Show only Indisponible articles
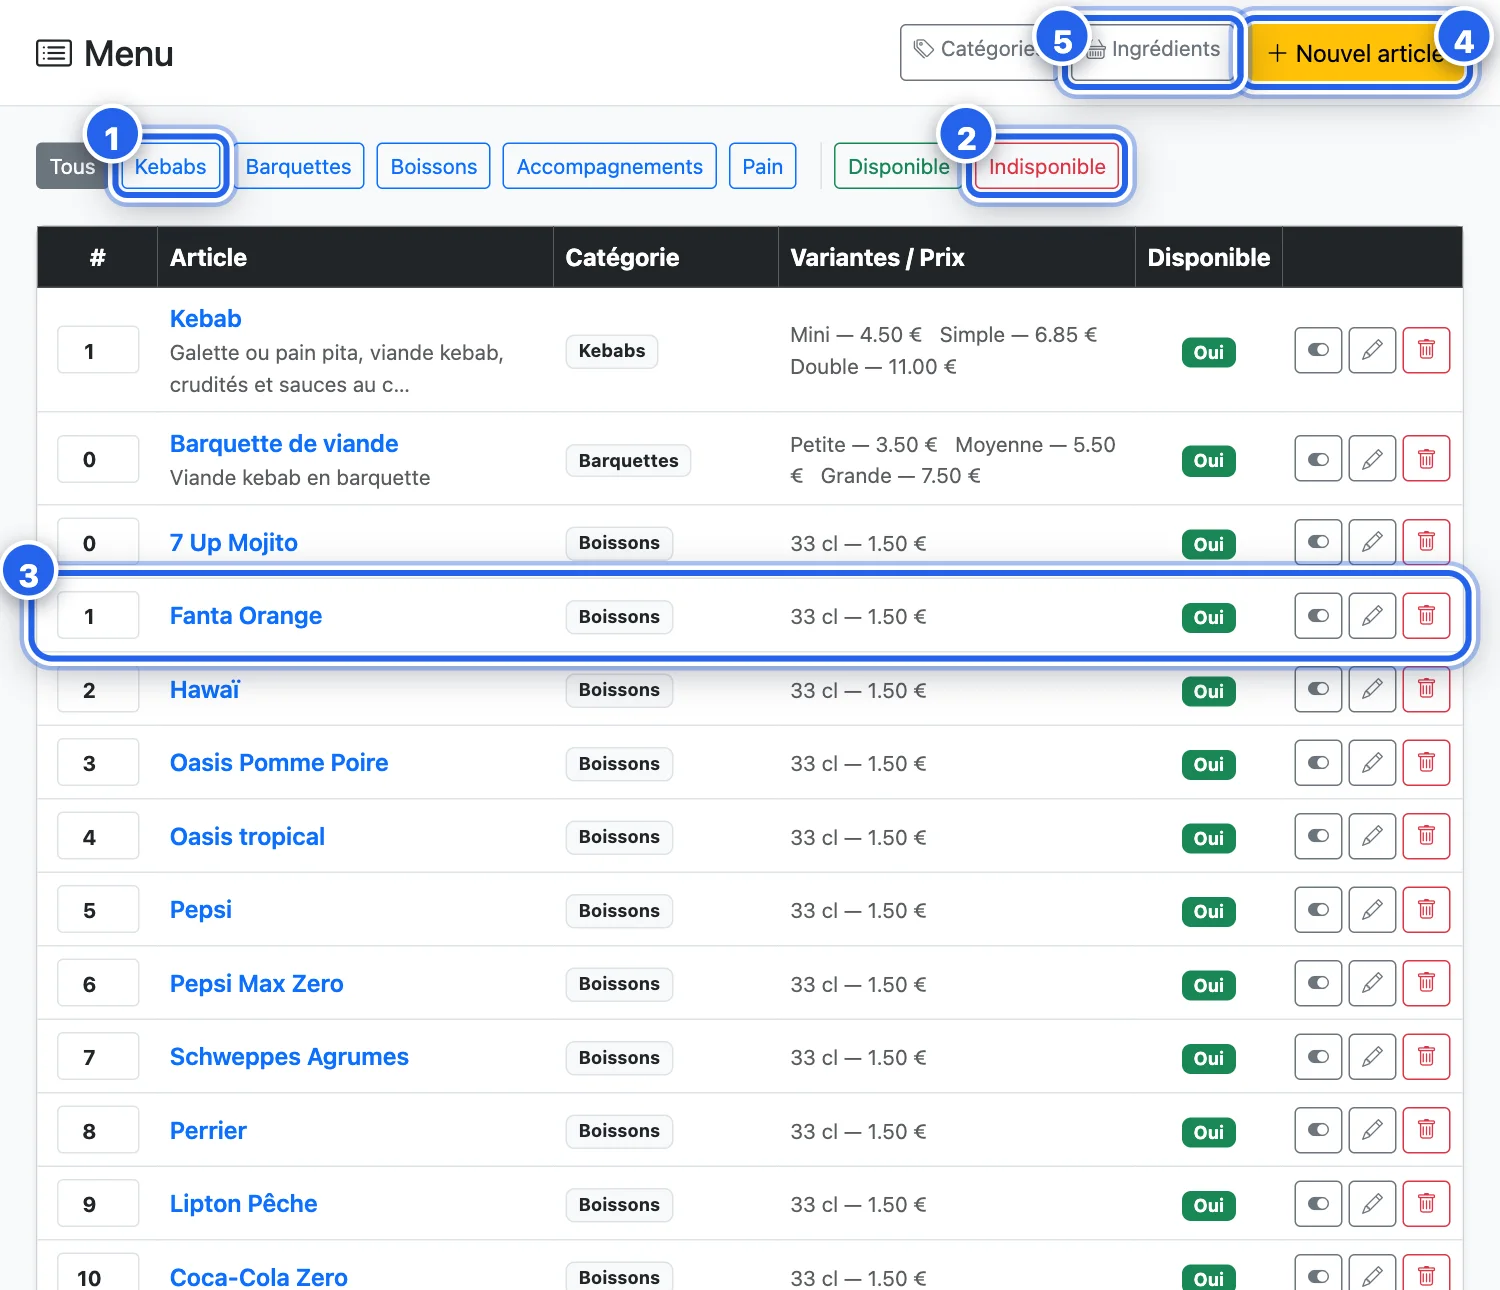Viewport: 1500px width, 1290px height. point(1047,166)
